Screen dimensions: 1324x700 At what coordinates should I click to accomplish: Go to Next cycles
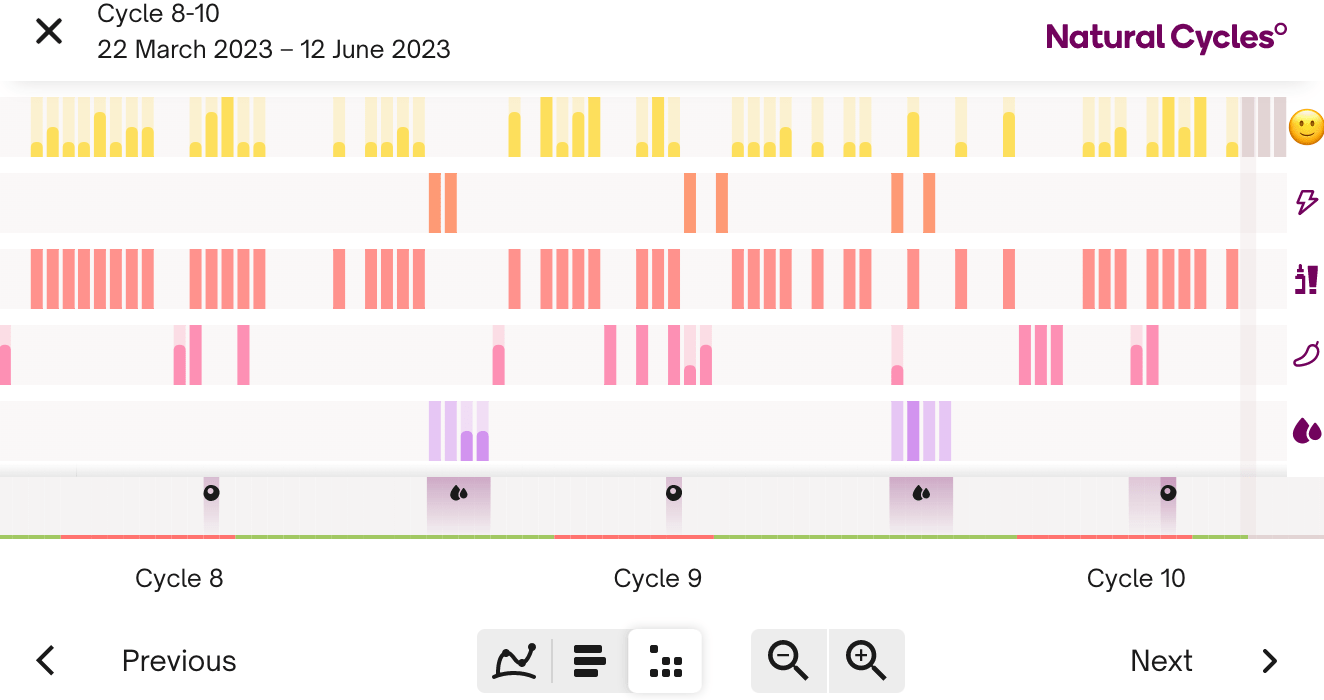click(1161, 661)
